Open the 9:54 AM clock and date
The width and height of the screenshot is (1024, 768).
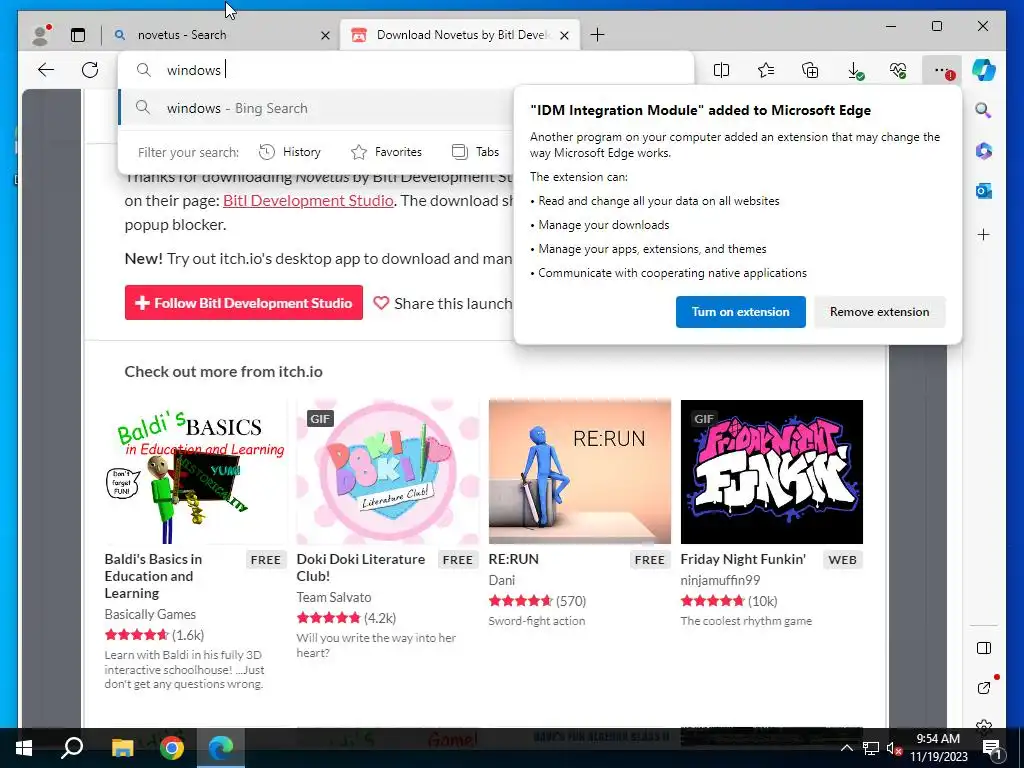coord(938,748)
